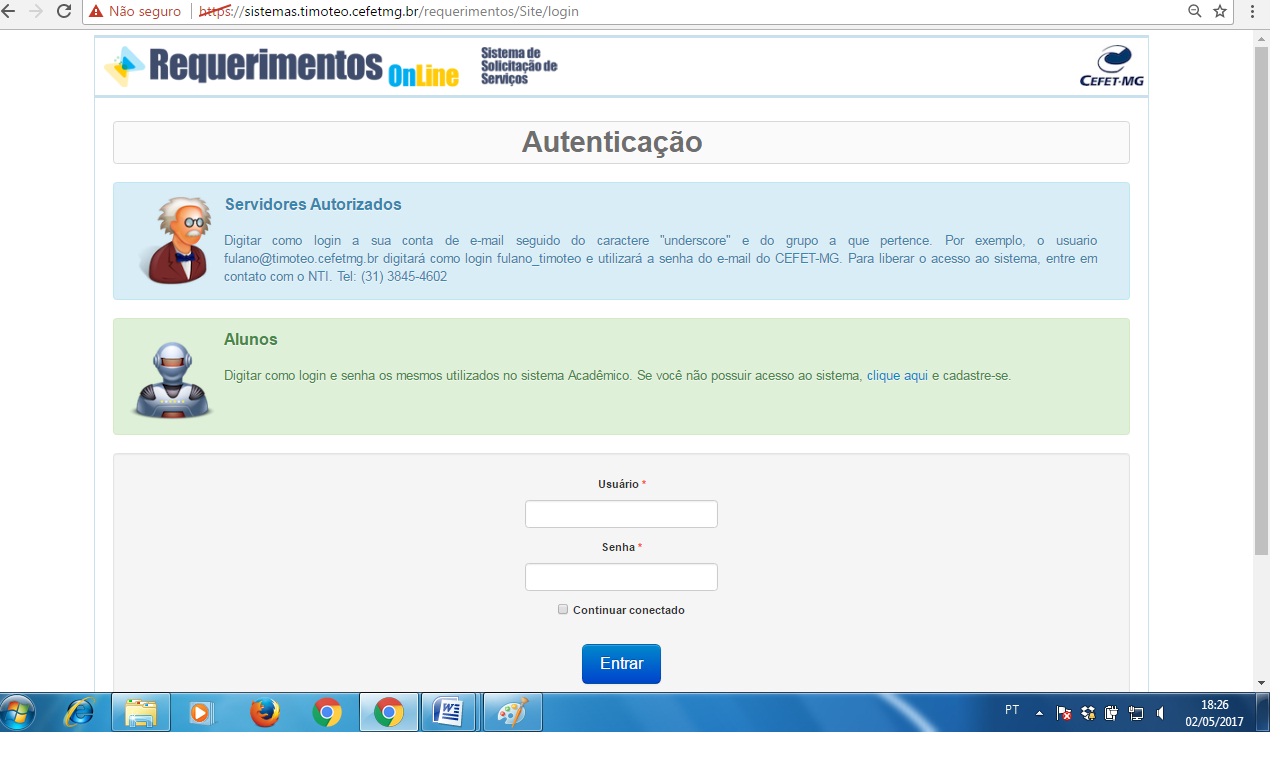Click the network tray icon
Image resolution: width=1280 pixels, height=768 pixels.
tap(1136, 714)
